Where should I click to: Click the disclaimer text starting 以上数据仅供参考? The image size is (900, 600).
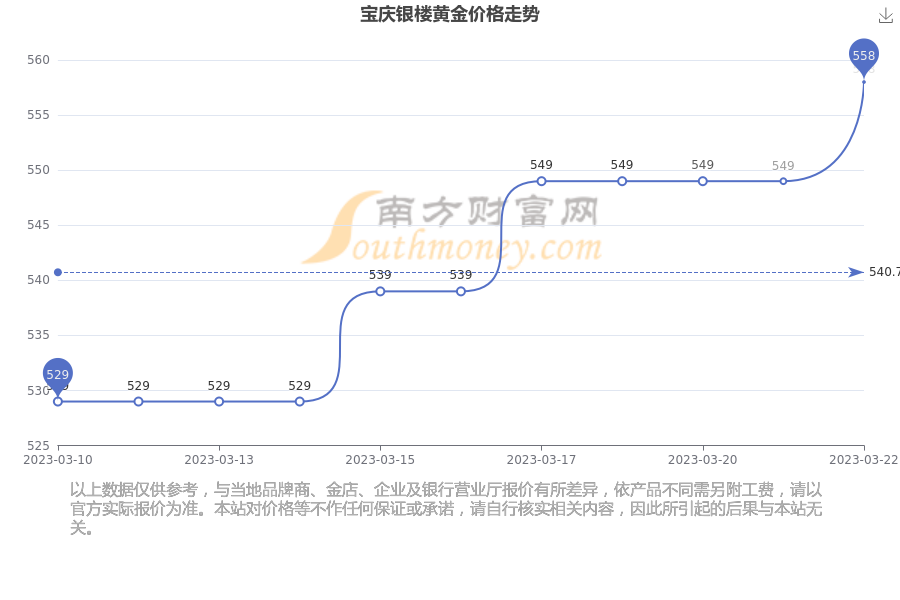pos(446,509)
